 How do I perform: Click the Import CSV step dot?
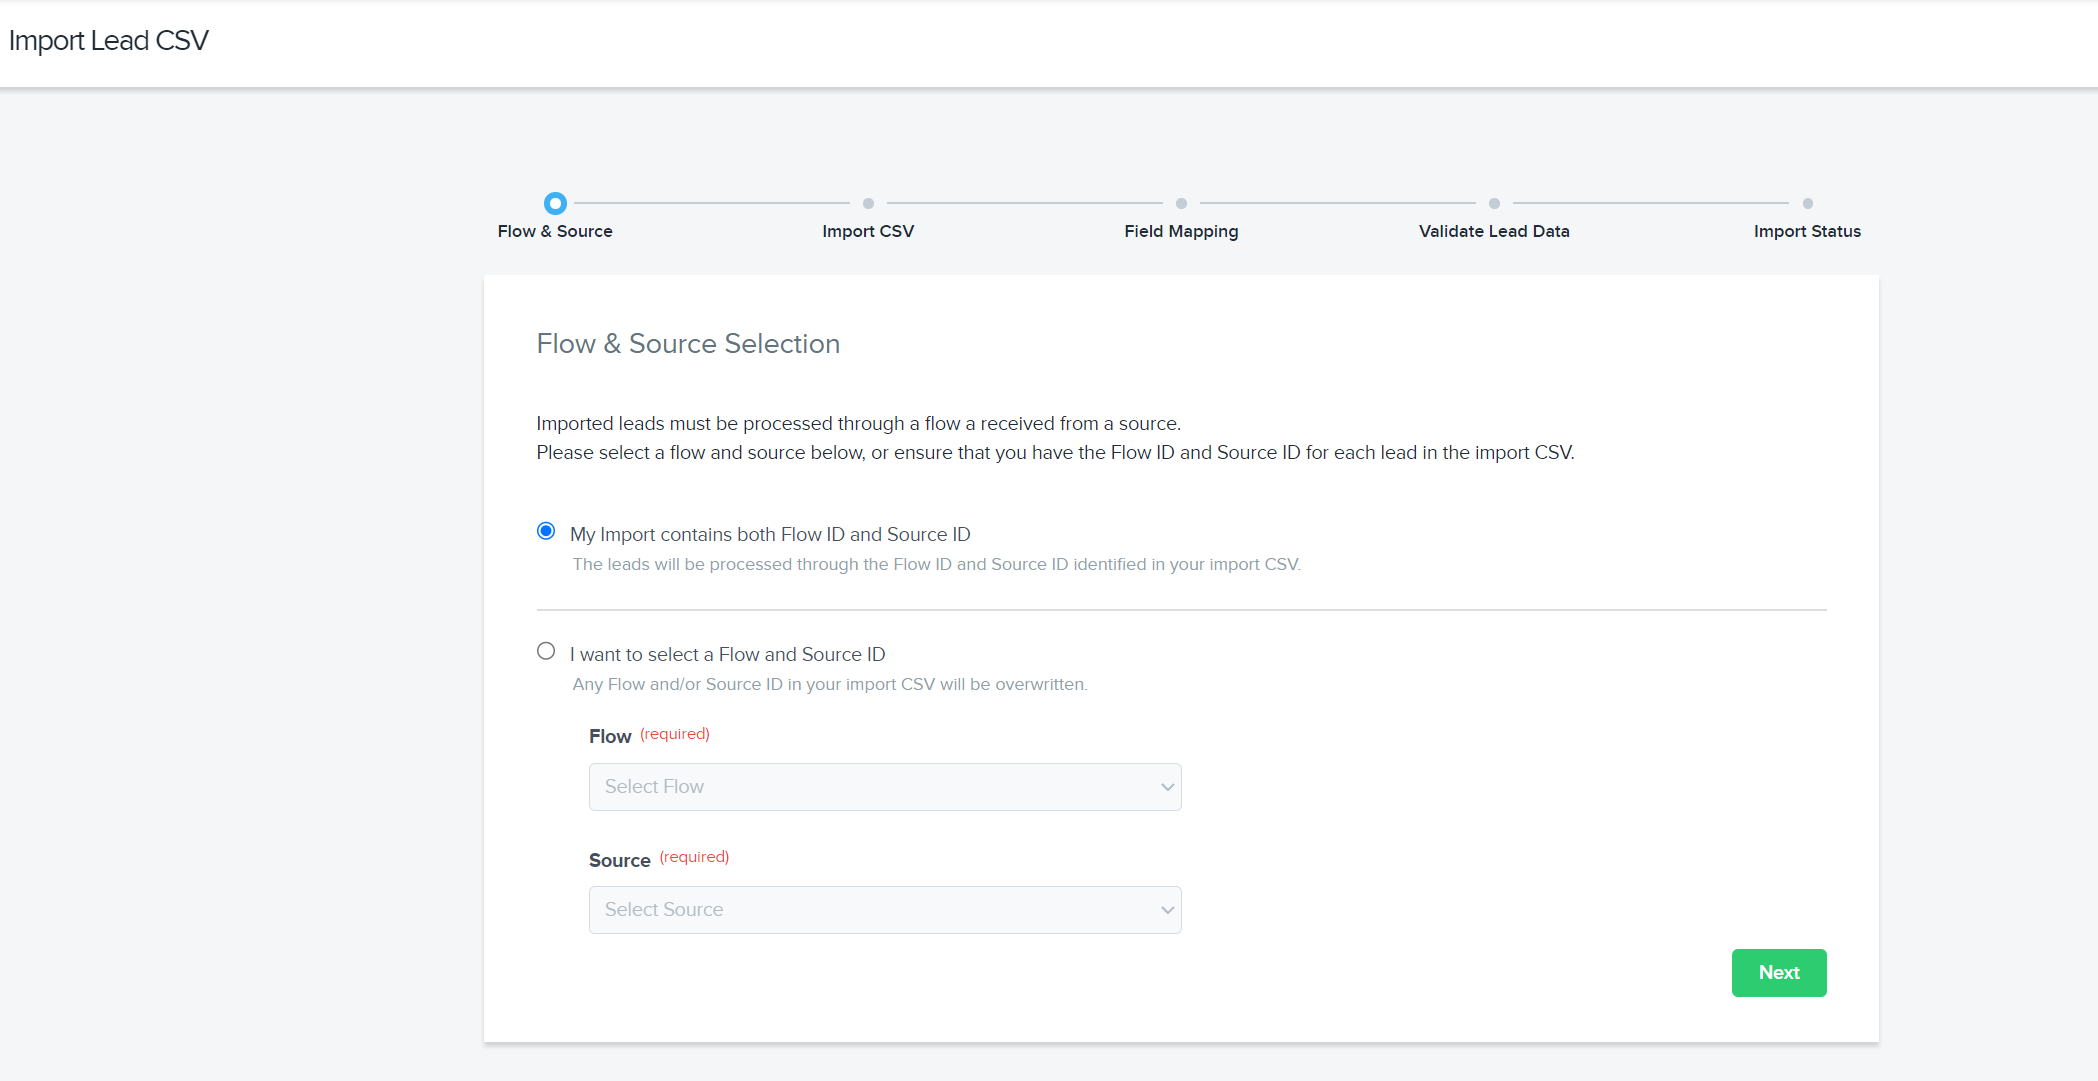[x=868, y=203]
